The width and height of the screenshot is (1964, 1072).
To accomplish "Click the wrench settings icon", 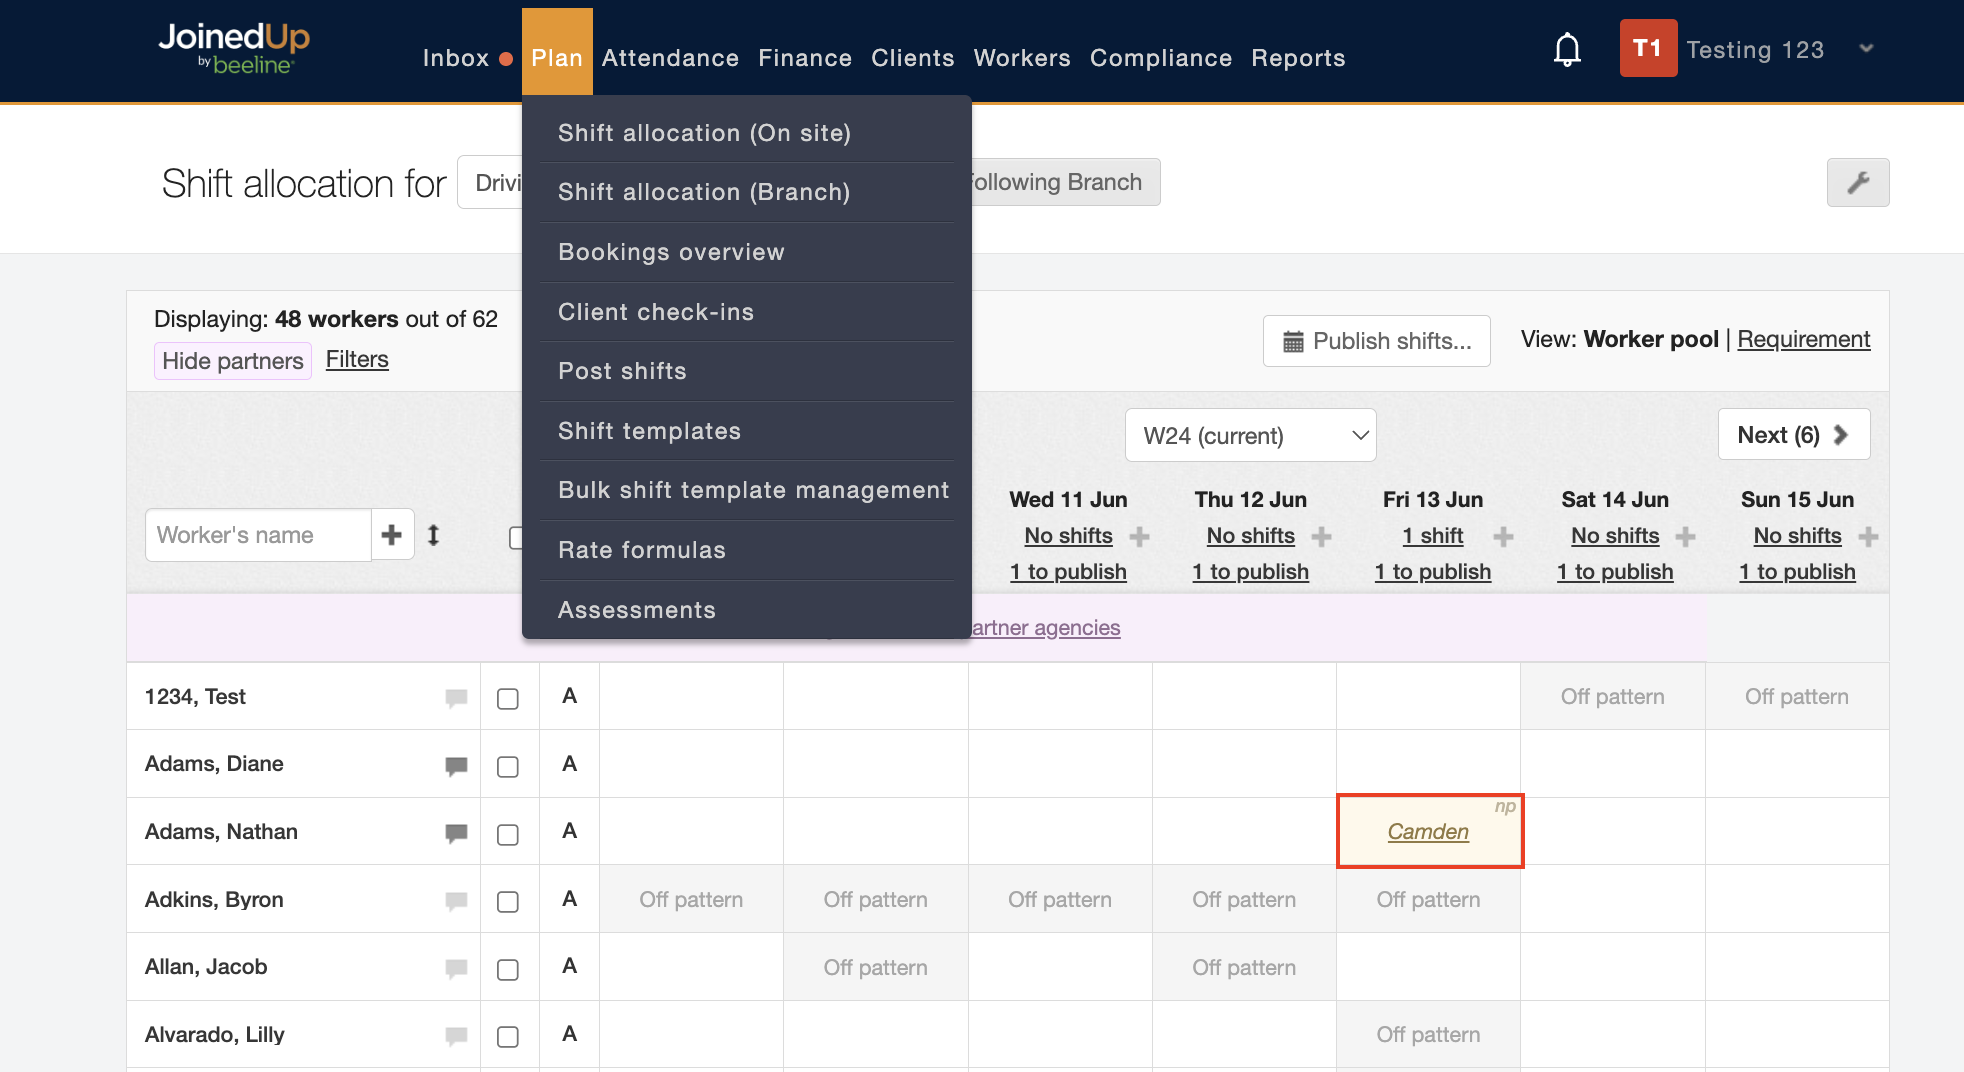I will 1857,182.
